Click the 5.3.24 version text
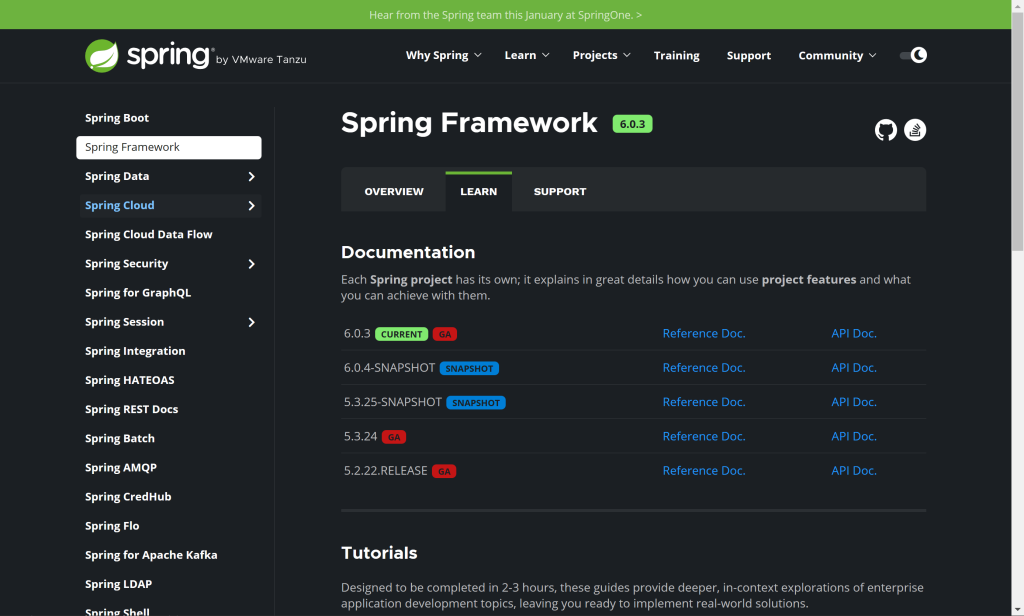Screen dimensions: 1024x616 (360, 436)
